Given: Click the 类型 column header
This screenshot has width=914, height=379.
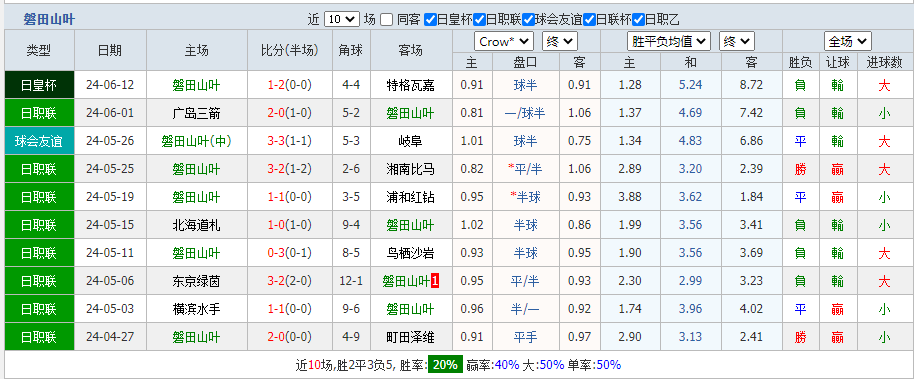Looking at the screenshot, I should pyautogui.click(x=39, y=50).
